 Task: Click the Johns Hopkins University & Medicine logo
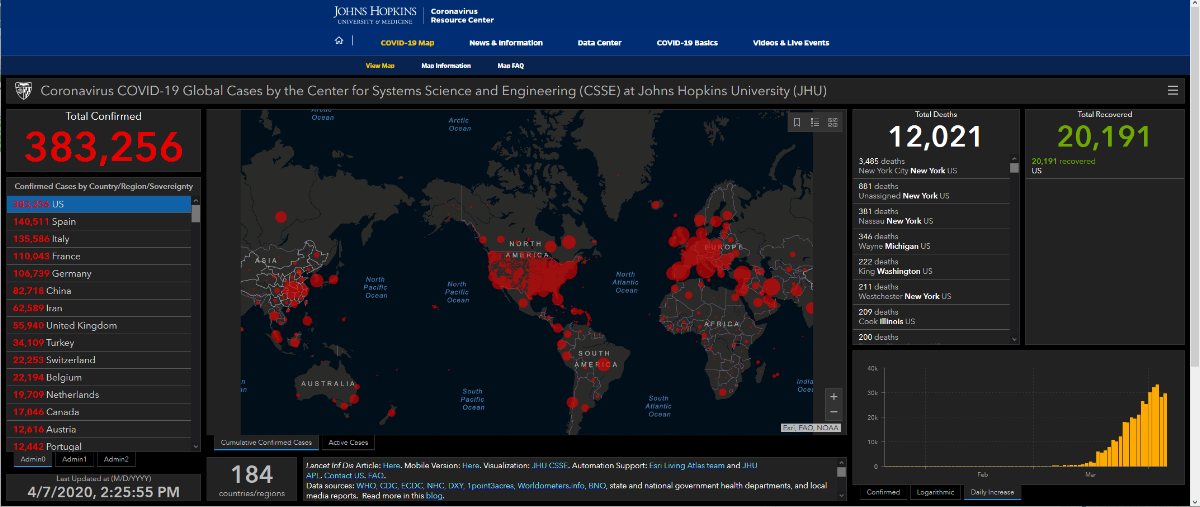point(376,14)
